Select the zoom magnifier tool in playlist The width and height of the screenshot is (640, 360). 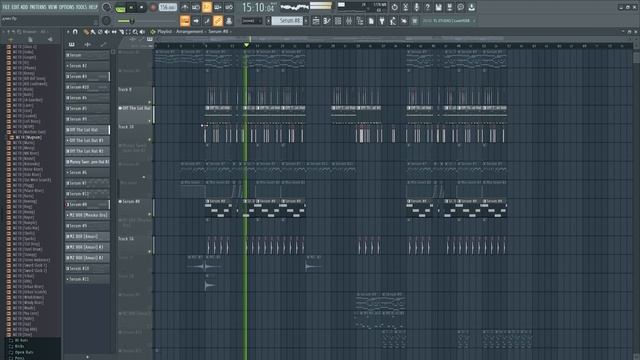(135, 32)
